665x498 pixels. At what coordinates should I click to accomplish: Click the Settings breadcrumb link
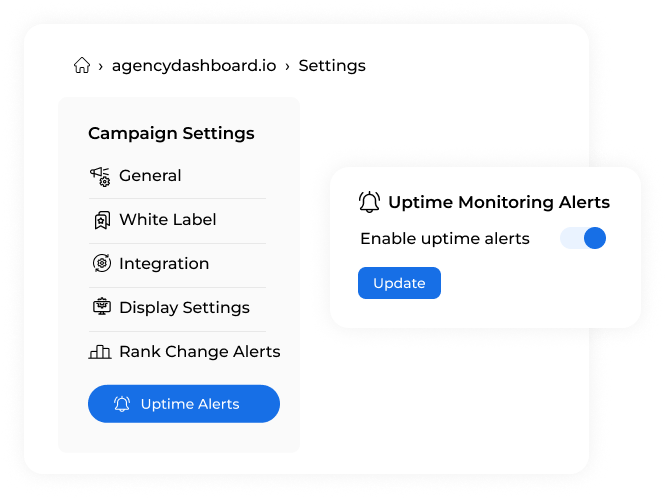(x=332, y=66)
